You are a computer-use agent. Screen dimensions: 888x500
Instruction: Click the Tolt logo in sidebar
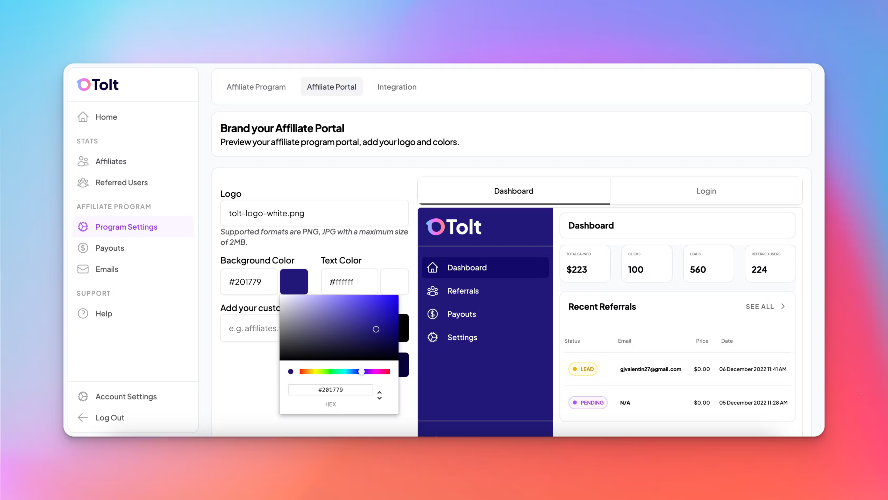click(97, 84)
